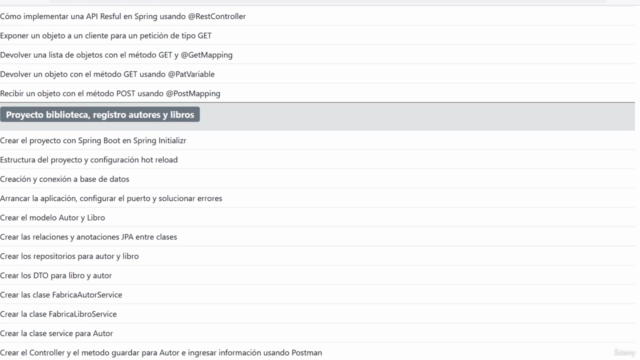Select 'Crear los DTO para libro y autor'
The image size is (640, 360).
coord(56,276)
